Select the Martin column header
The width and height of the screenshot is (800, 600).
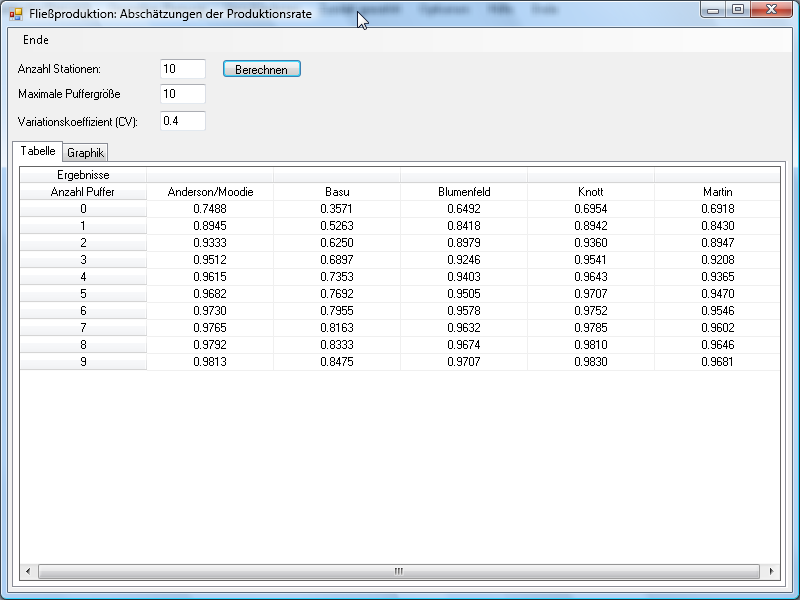click(717, 192)
